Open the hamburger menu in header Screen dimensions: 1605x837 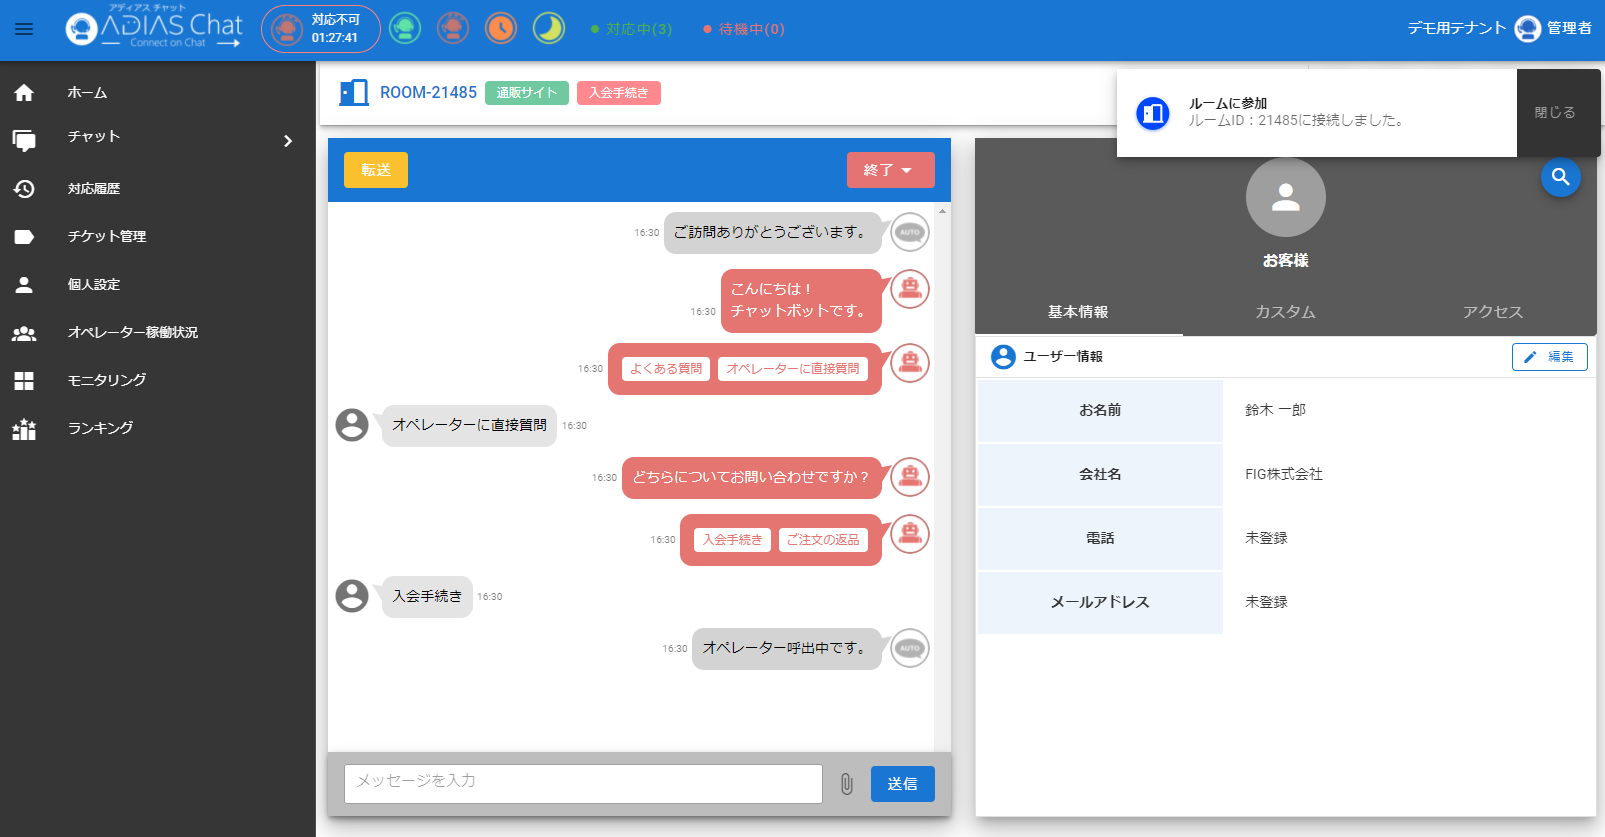[x=24, y=29]
